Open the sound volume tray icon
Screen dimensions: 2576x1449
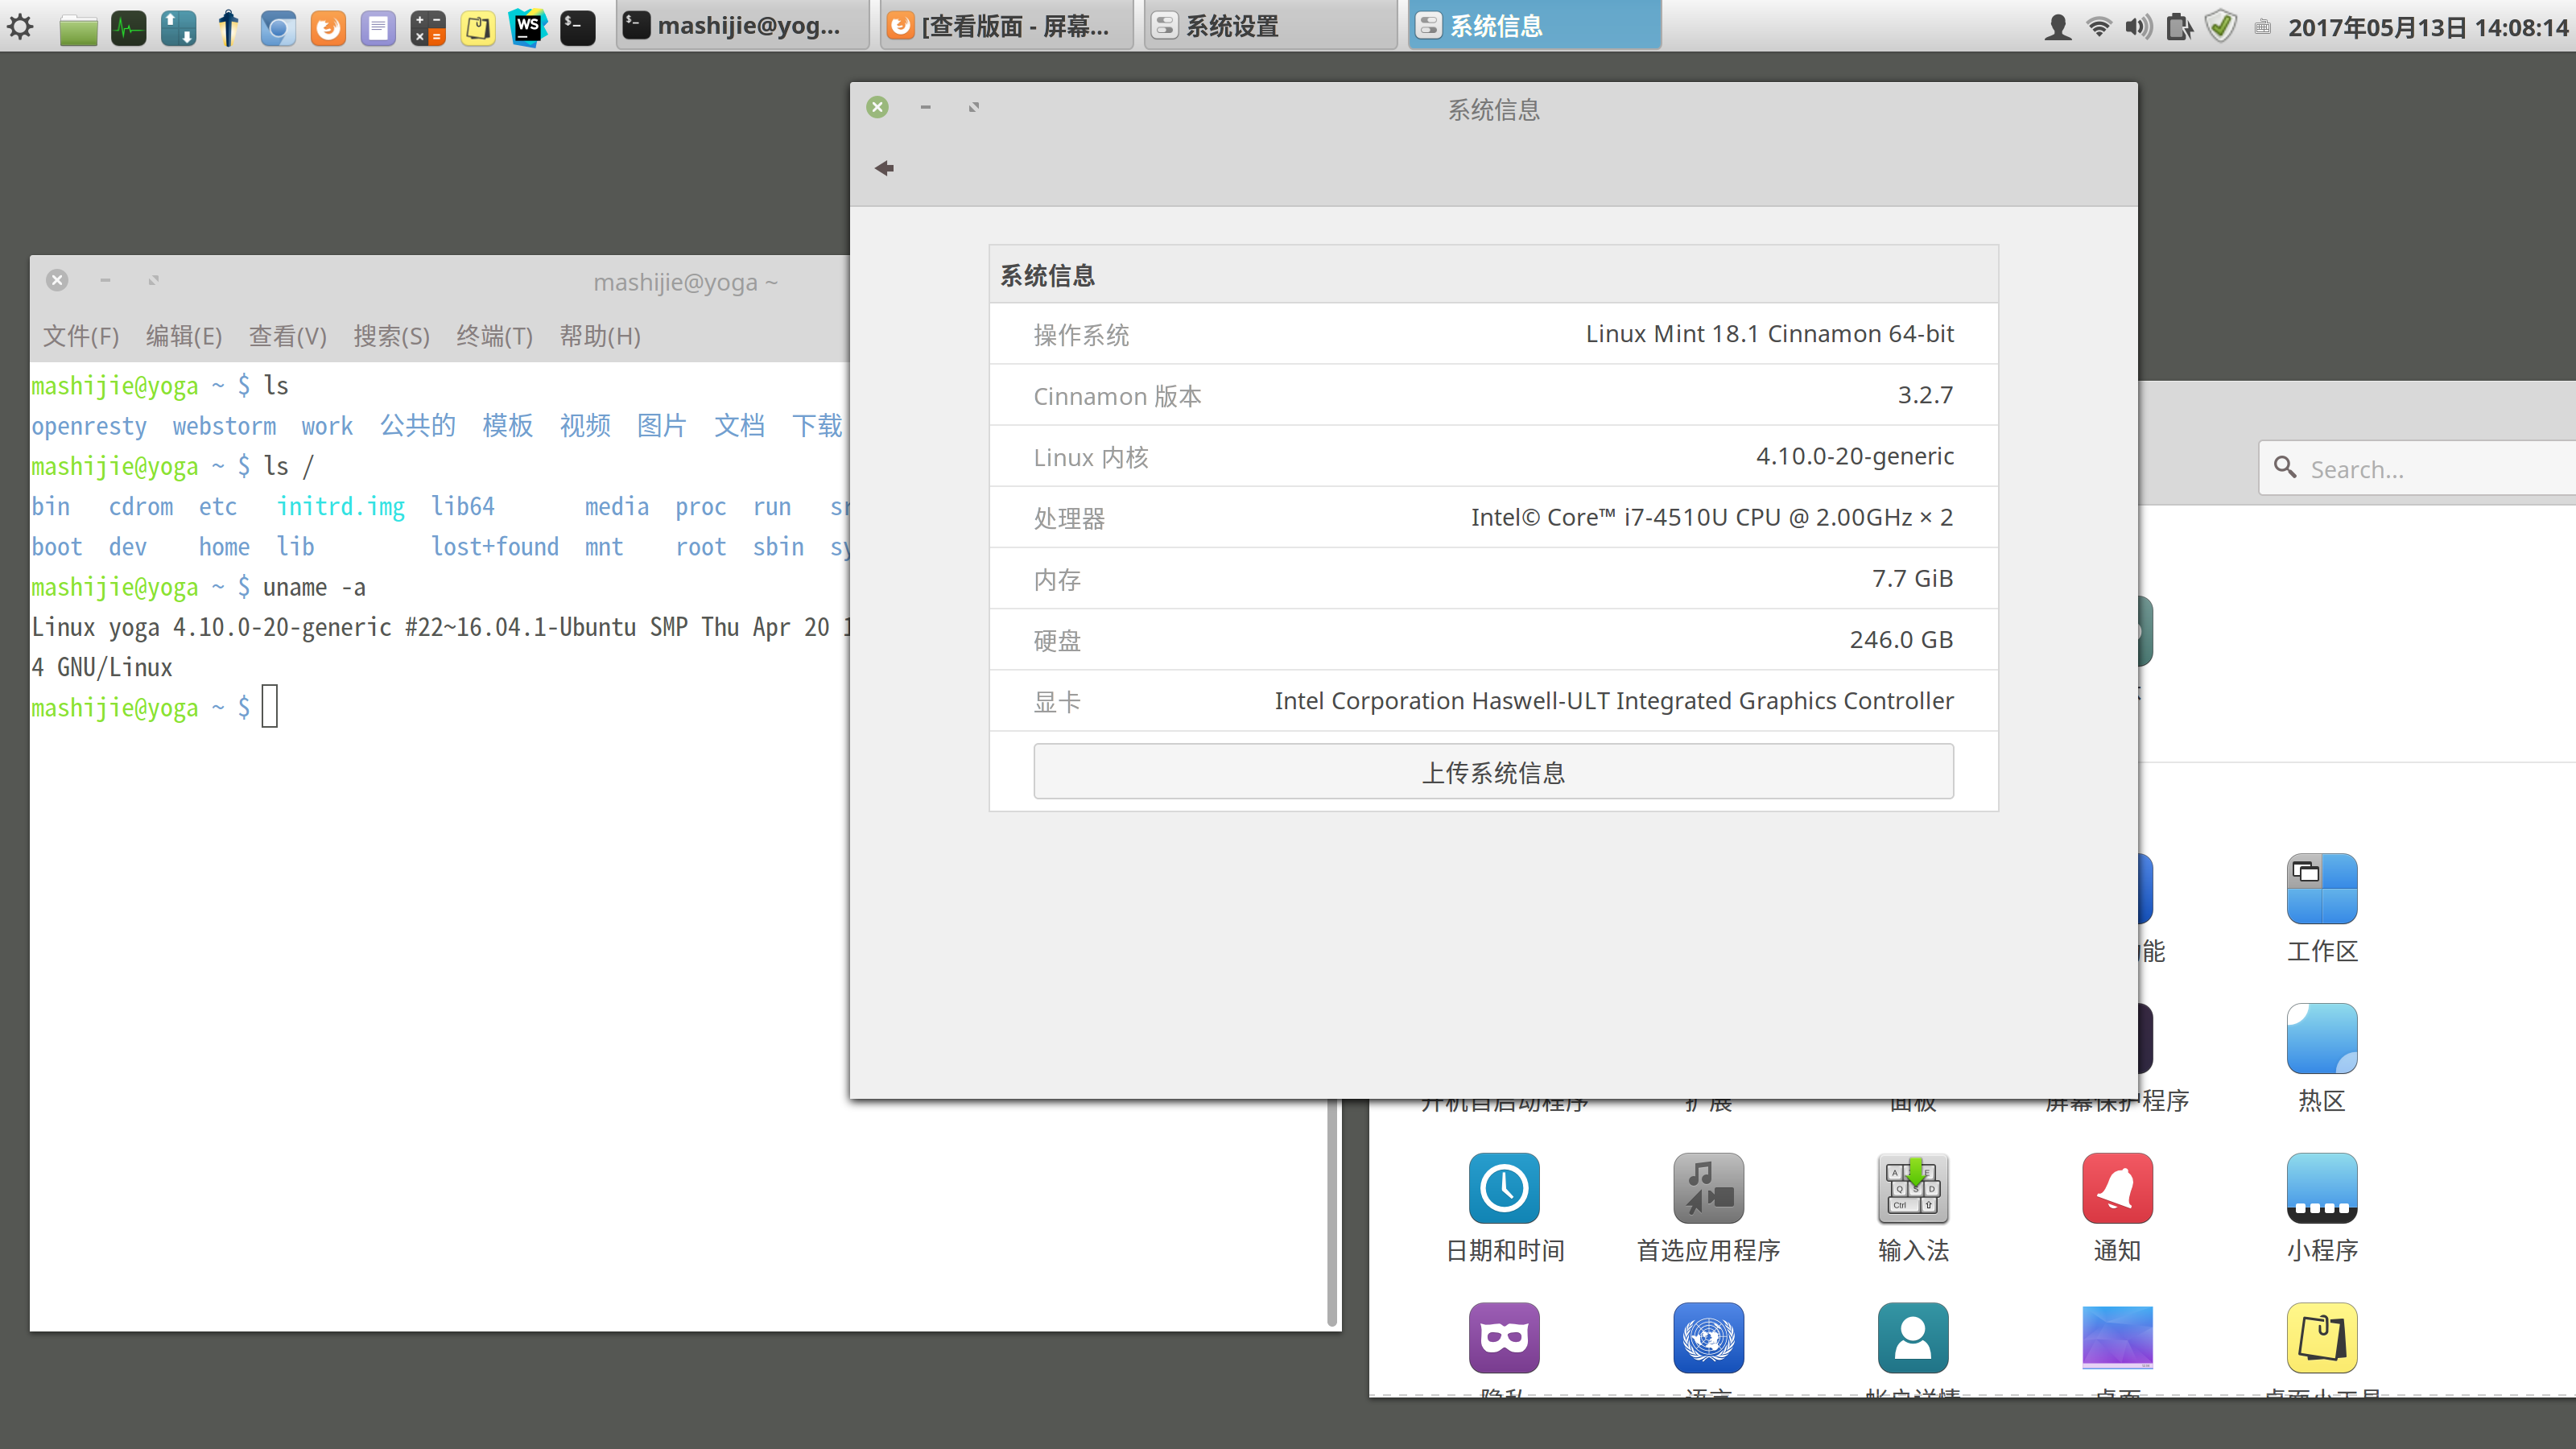click(x=2139, y=27)
